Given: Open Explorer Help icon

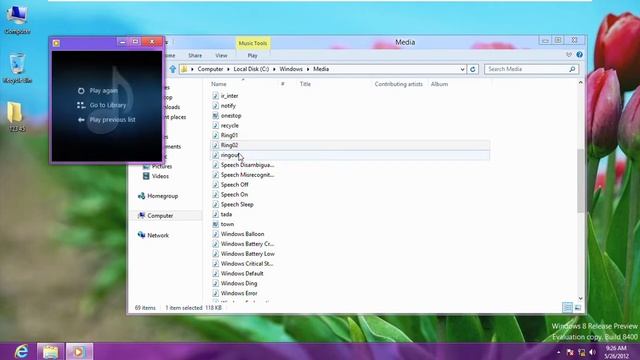Looking at the screenshot, I should tap(579, 55).
